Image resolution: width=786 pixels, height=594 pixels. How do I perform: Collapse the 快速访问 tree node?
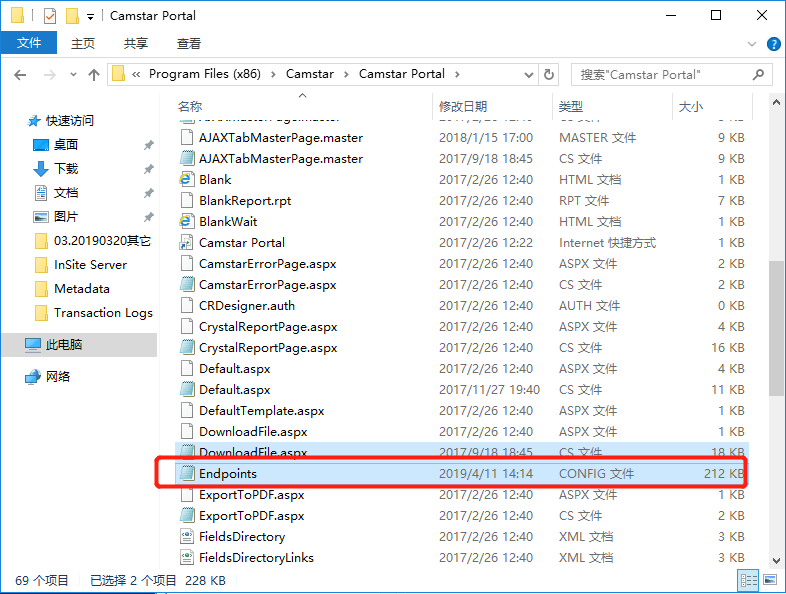pyautogui.click(x=14, y=120)
